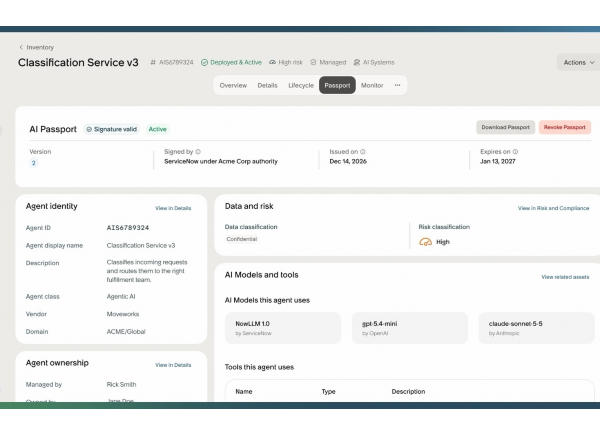The width and height of the screenshot is (600, 433).
Task: Select the claude-sonnet-5-5 model card
Action: pos(536,328)
